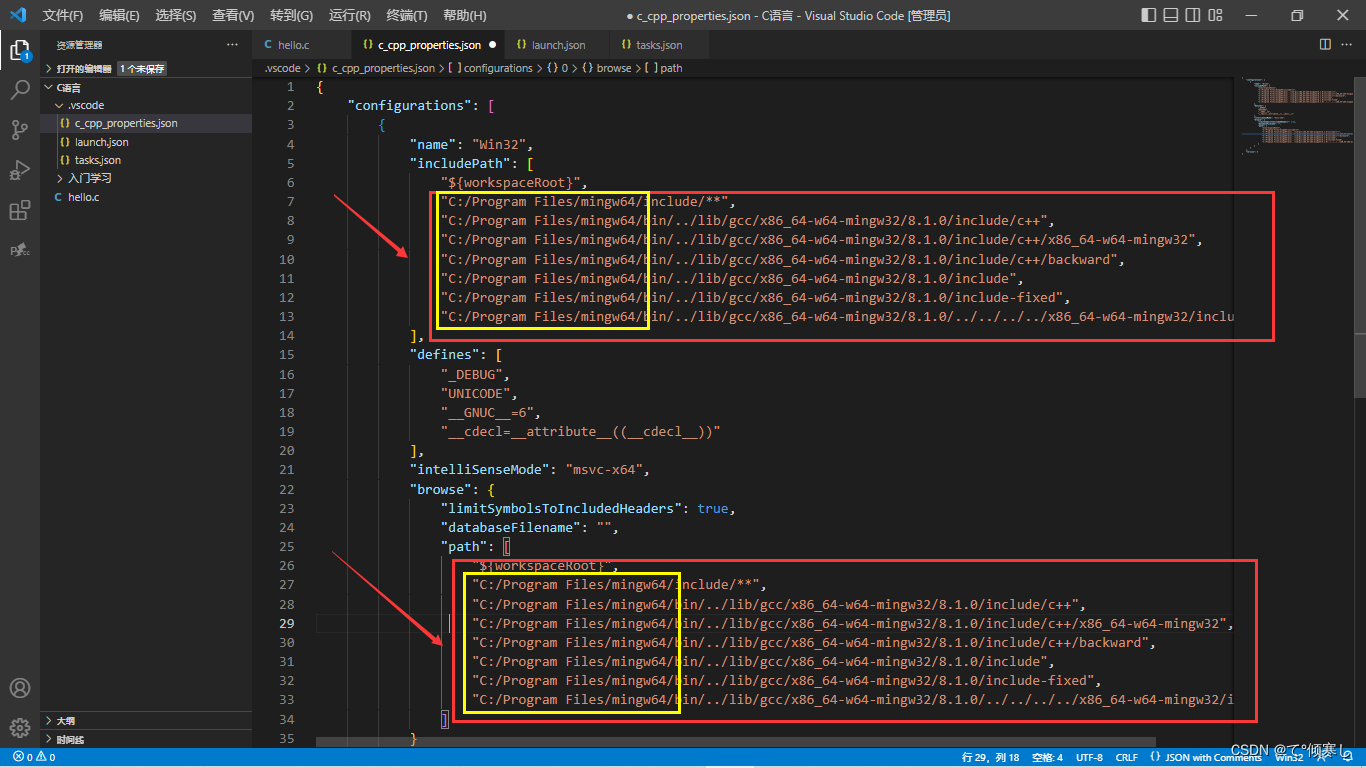Screen dimensions: 1366x768
Task: Open the Accounts icon in the activity bar
Action: (20, 688)
